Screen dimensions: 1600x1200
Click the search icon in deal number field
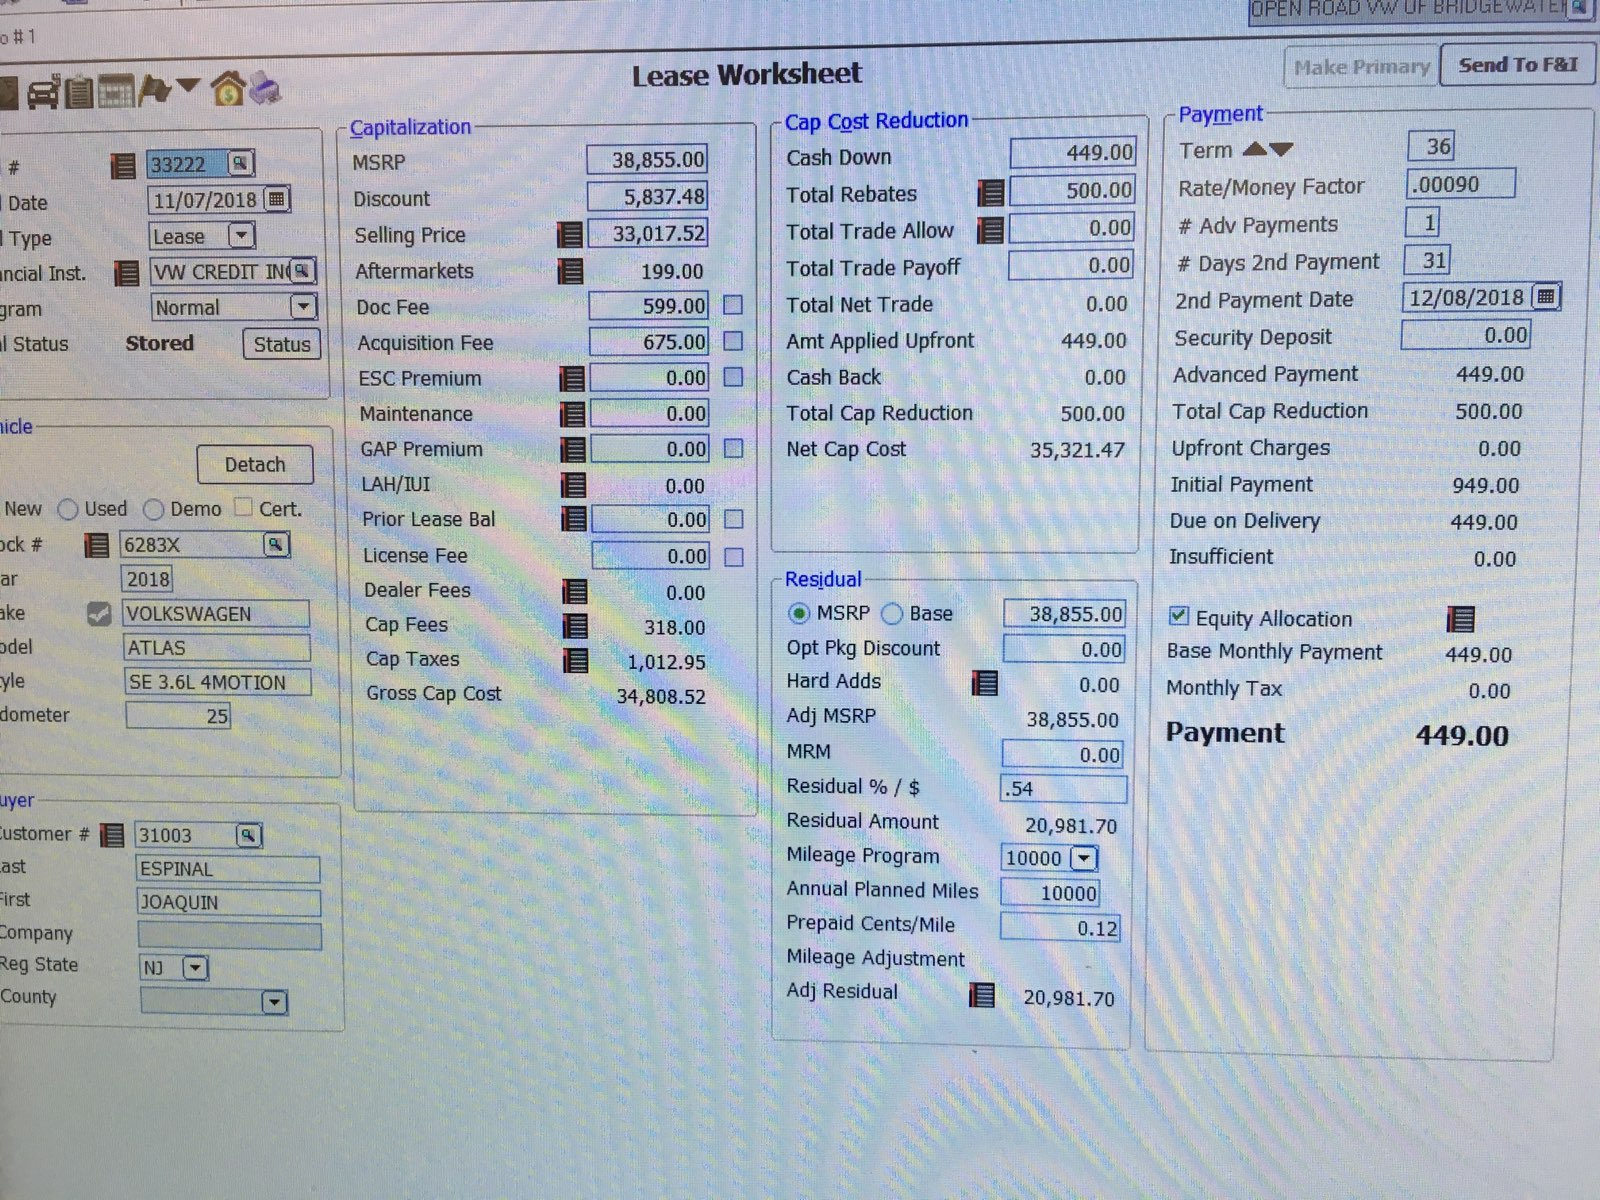[240, 162]
